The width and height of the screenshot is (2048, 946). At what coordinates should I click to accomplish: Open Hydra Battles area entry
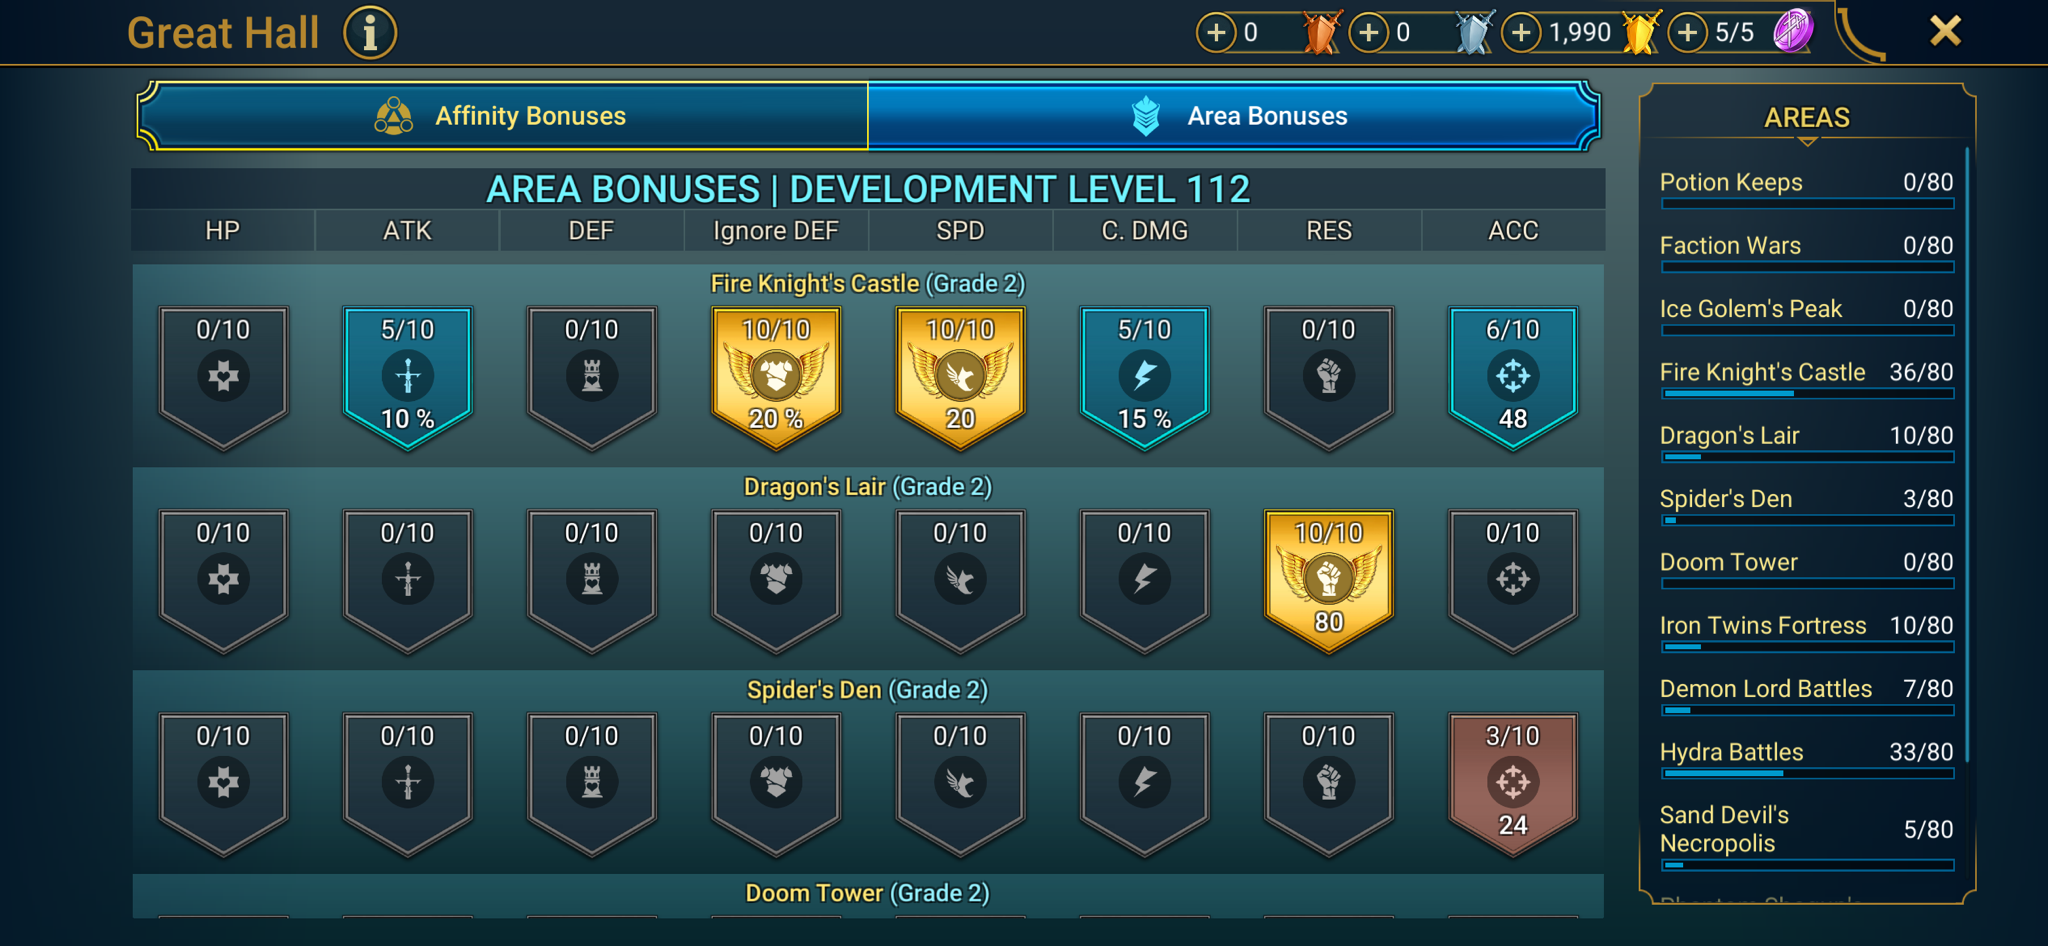pyautogui.click(x=1806, y=758)
